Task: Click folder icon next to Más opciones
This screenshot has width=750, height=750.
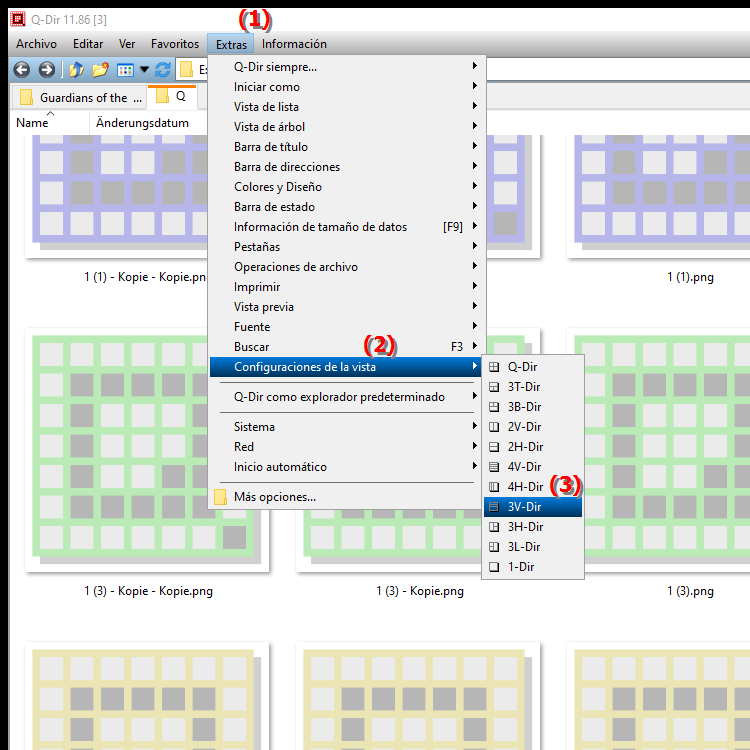Action: tap(221, 497)
